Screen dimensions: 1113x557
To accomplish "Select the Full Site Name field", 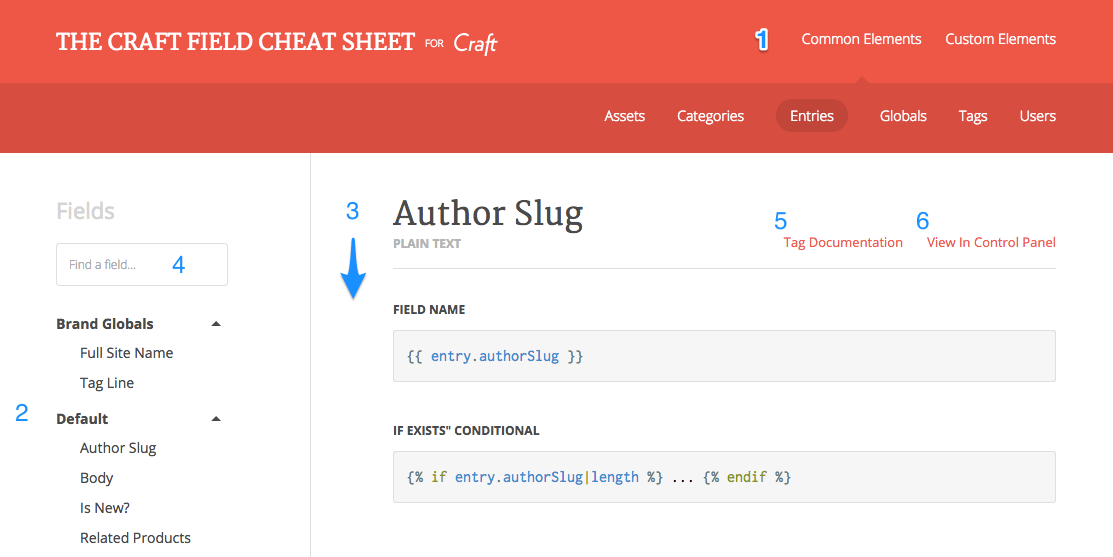I will pyautogui.click(x=126, y=353).
